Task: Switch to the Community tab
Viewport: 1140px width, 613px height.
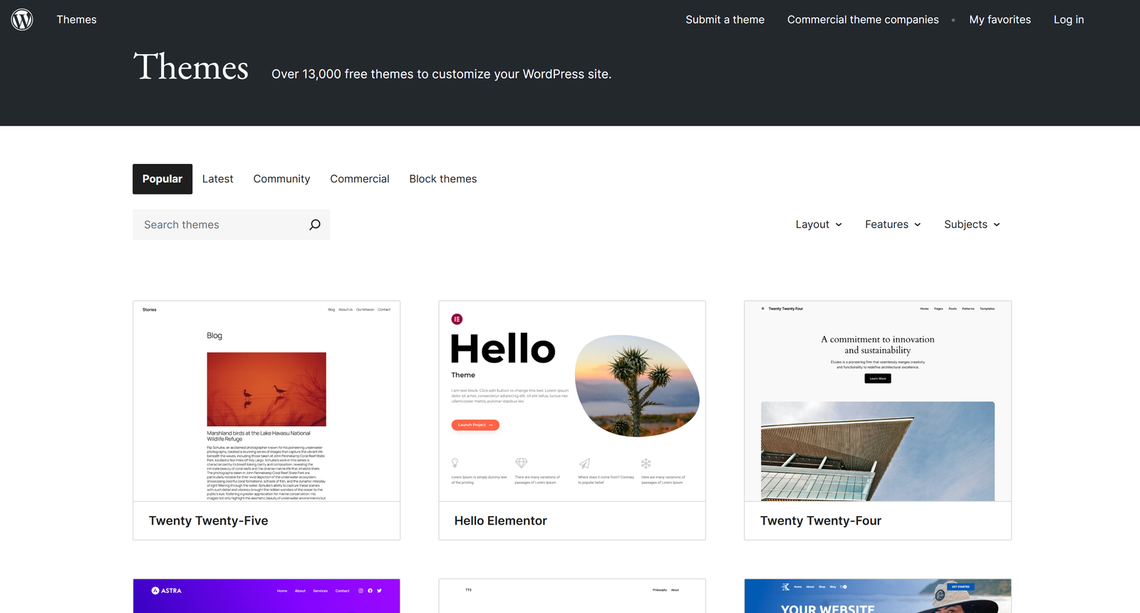Action: point(281,179)
